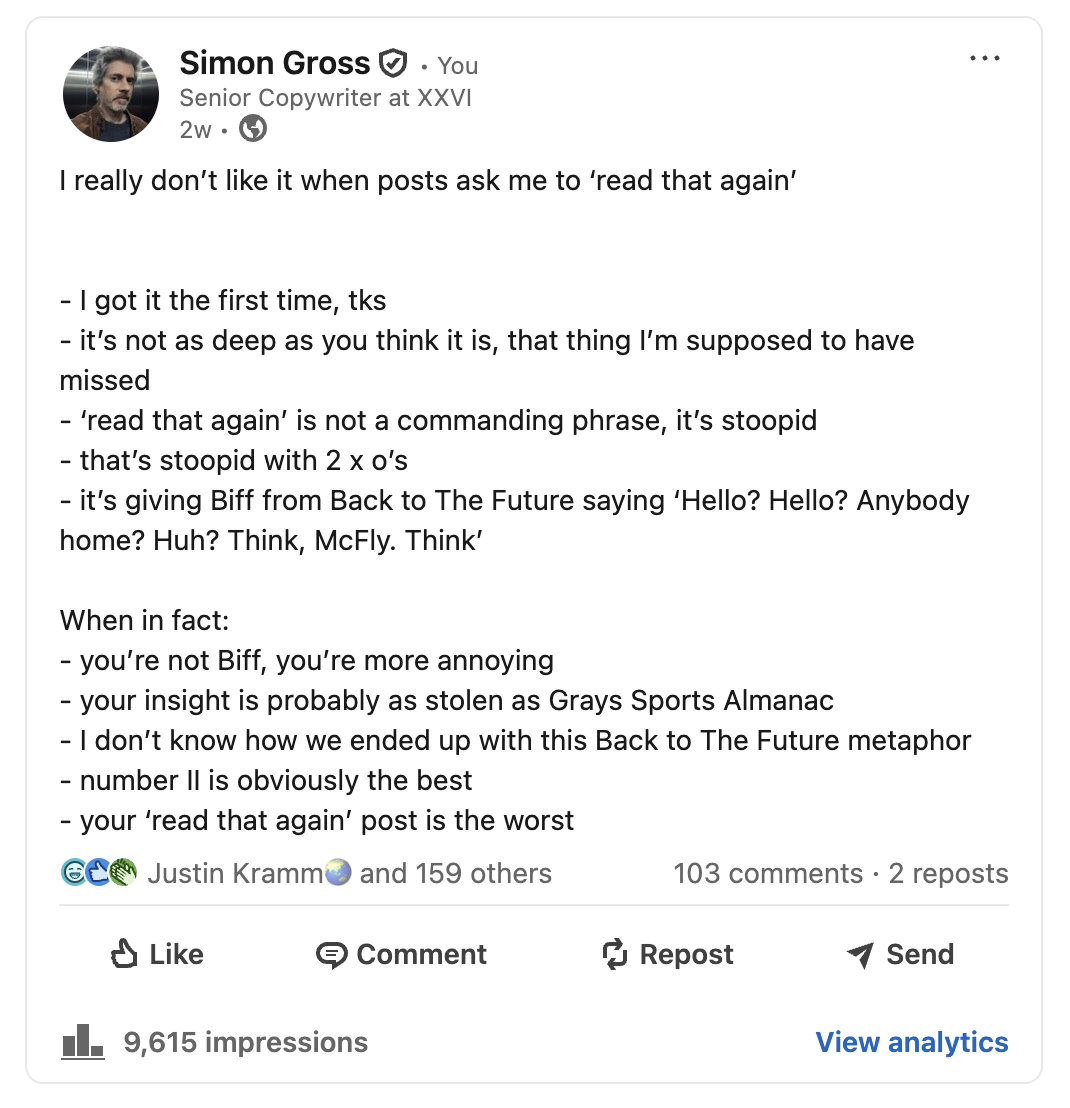Repost using the Repost arrows button
1070x1108 pixels.
(x=667, y=955)
